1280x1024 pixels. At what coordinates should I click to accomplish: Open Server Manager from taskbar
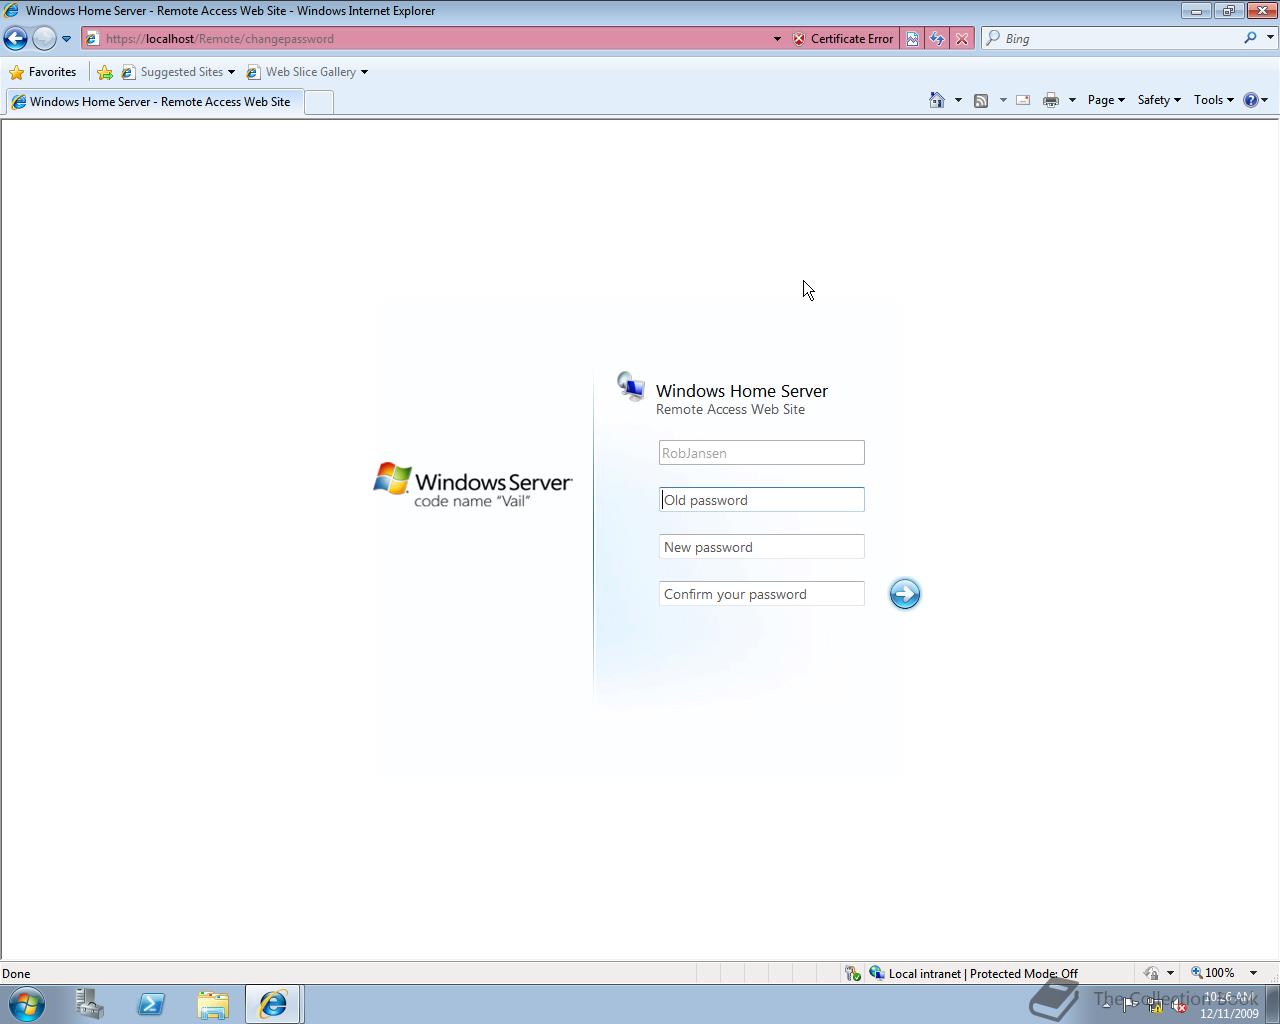(x=90, y=1004)
